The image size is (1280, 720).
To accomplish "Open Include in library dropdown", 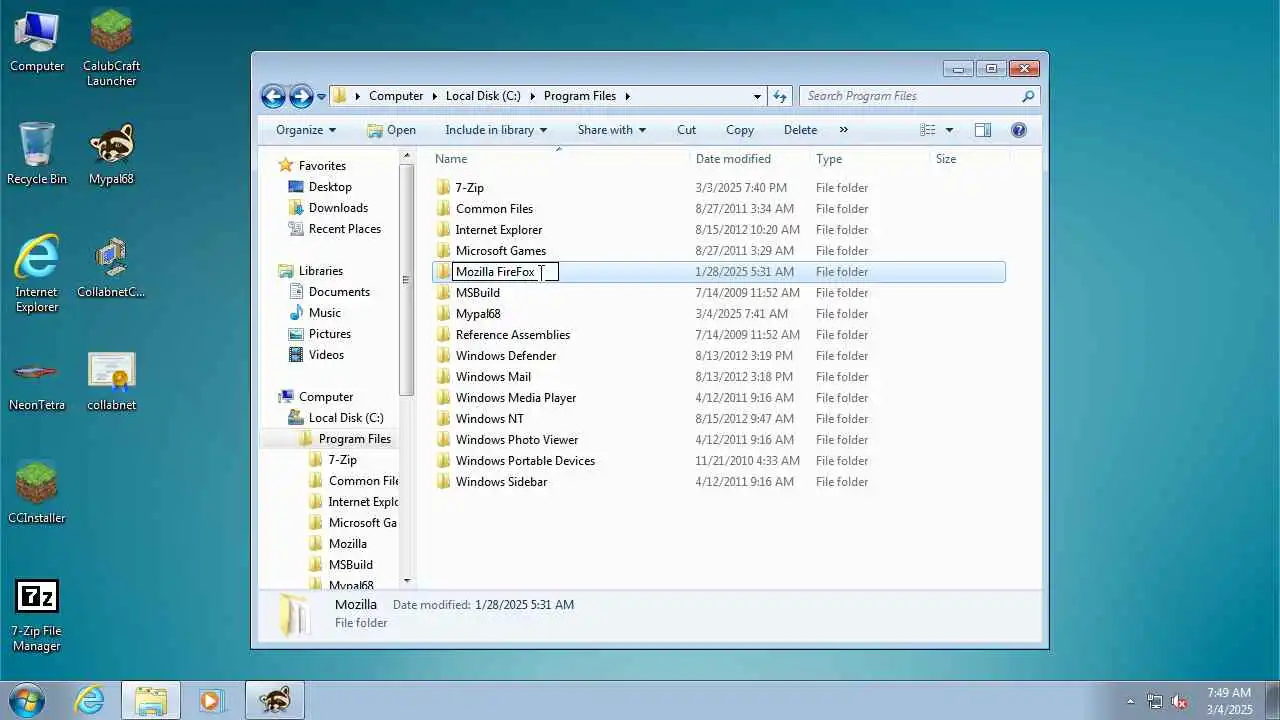I will coord(496,130).
